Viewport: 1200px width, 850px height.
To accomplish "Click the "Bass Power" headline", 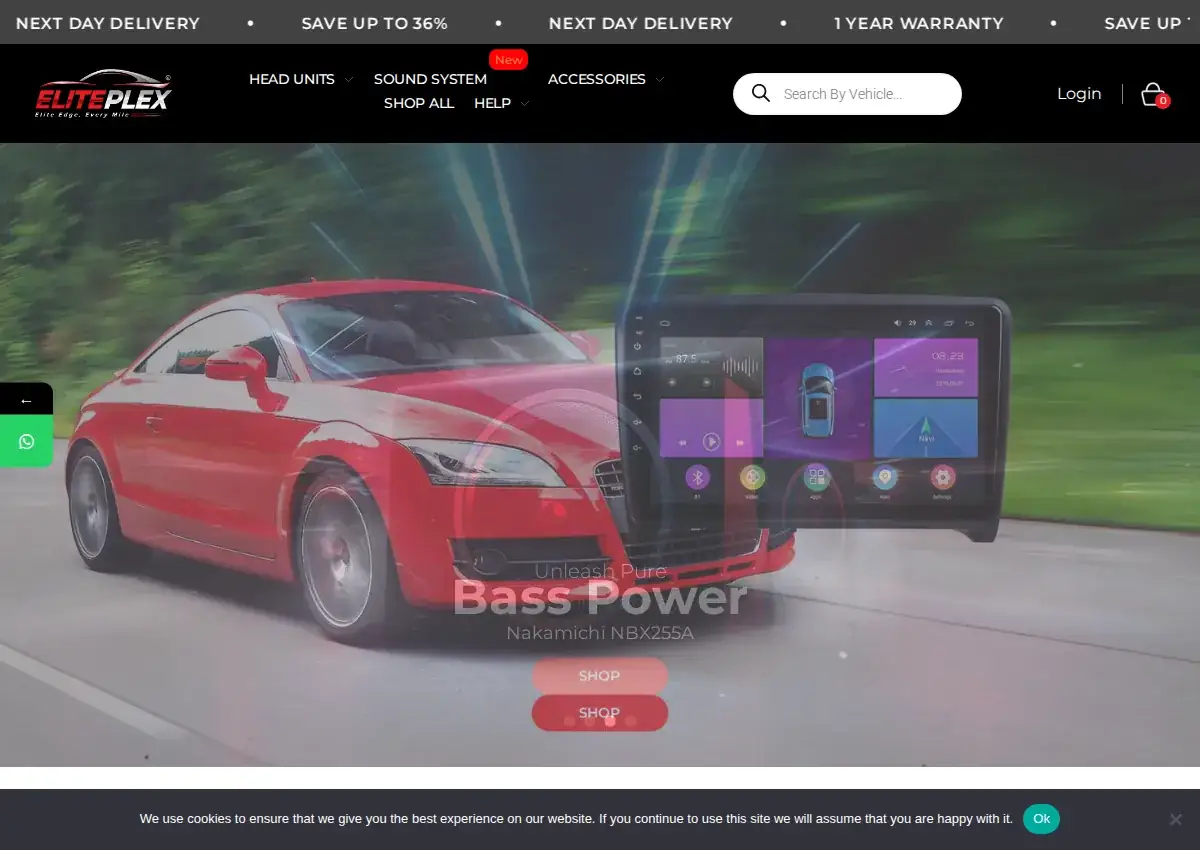I will pos(600,598).
